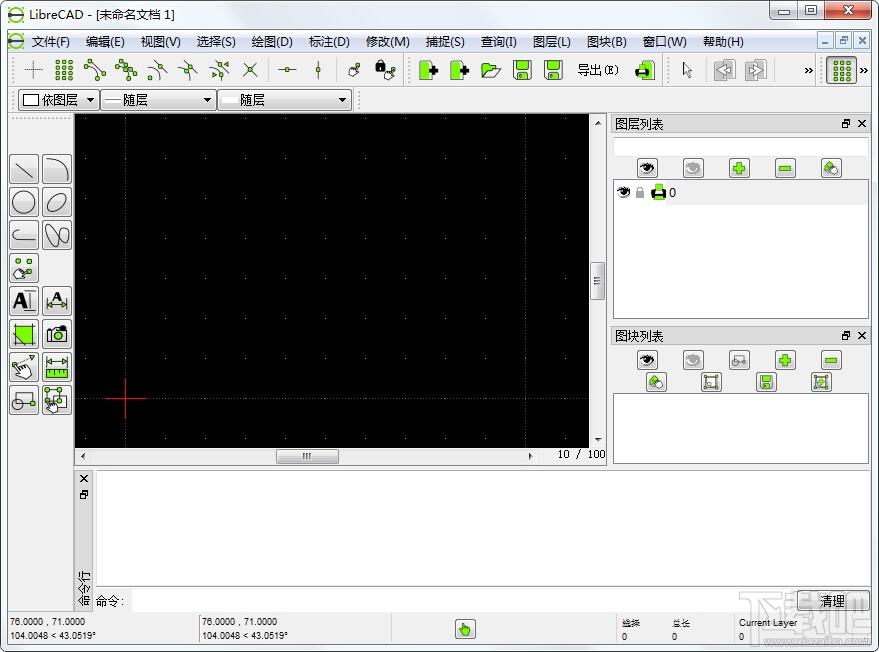Toggle visibility of layer 0

coord(623,192)
